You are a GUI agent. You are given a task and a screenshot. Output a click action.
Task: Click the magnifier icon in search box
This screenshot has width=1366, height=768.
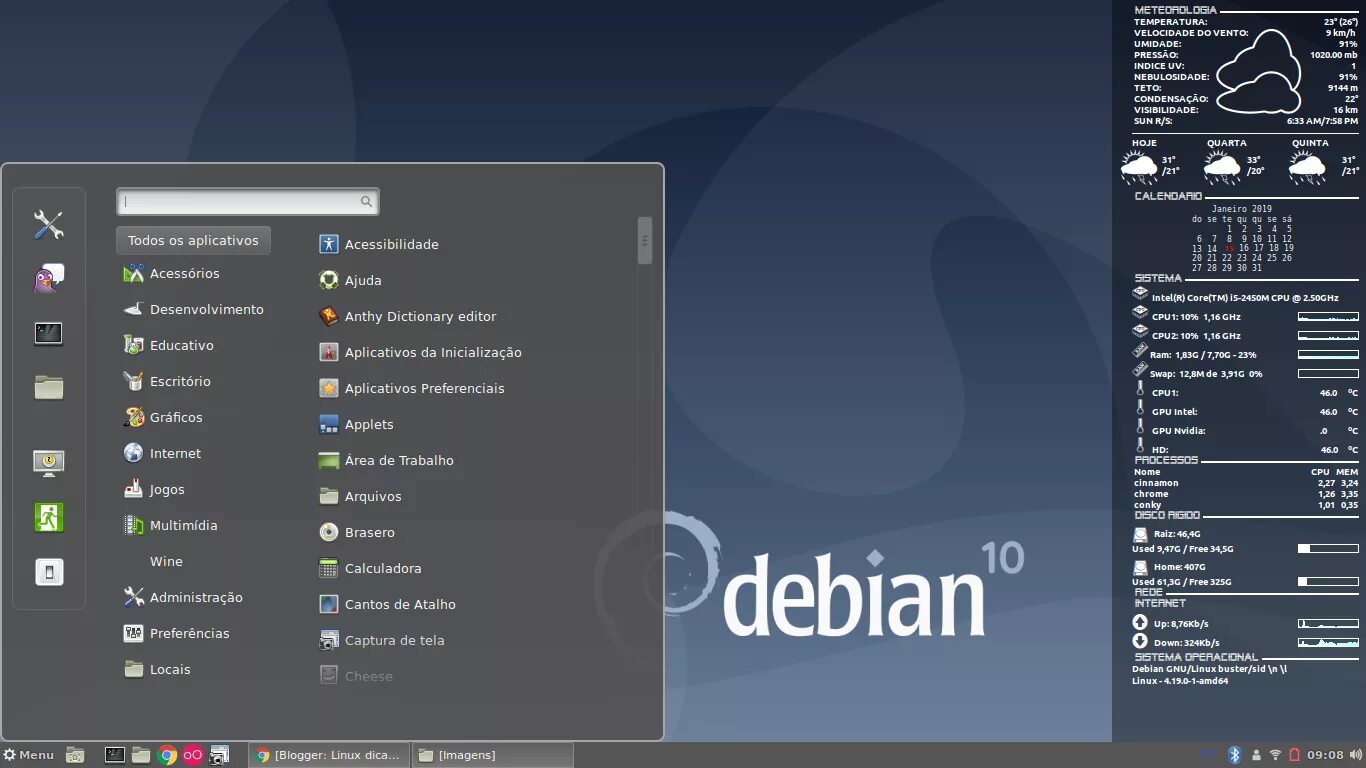[366, 201]
